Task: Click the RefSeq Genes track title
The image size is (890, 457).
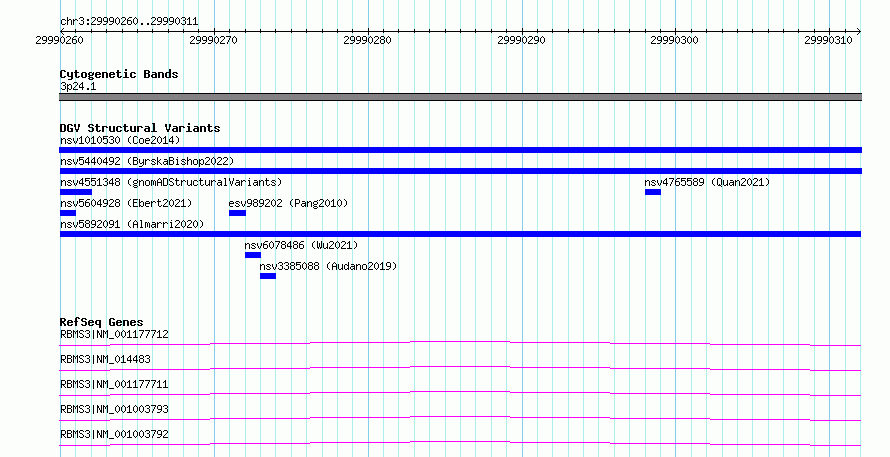Action: tap(101, 322)
